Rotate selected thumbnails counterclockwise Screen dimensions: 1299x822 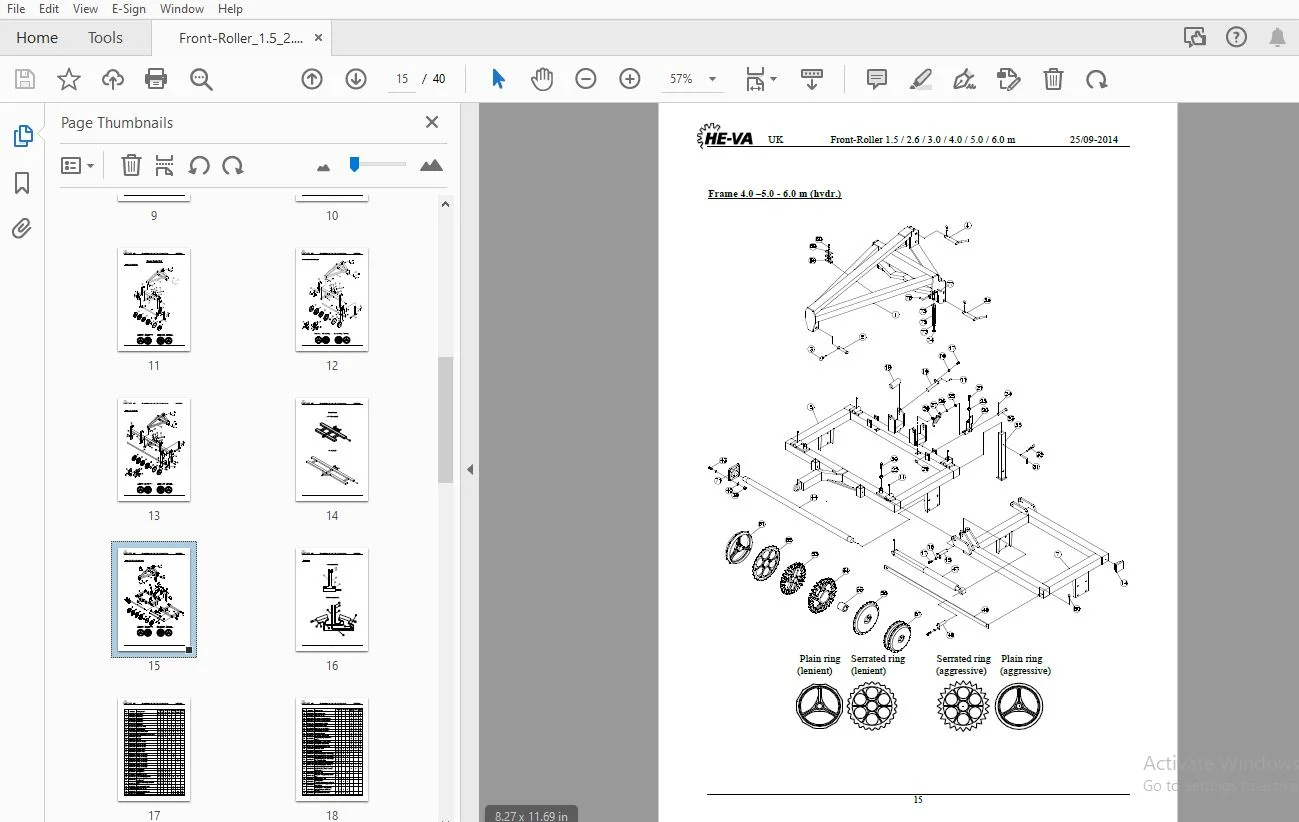199,165
